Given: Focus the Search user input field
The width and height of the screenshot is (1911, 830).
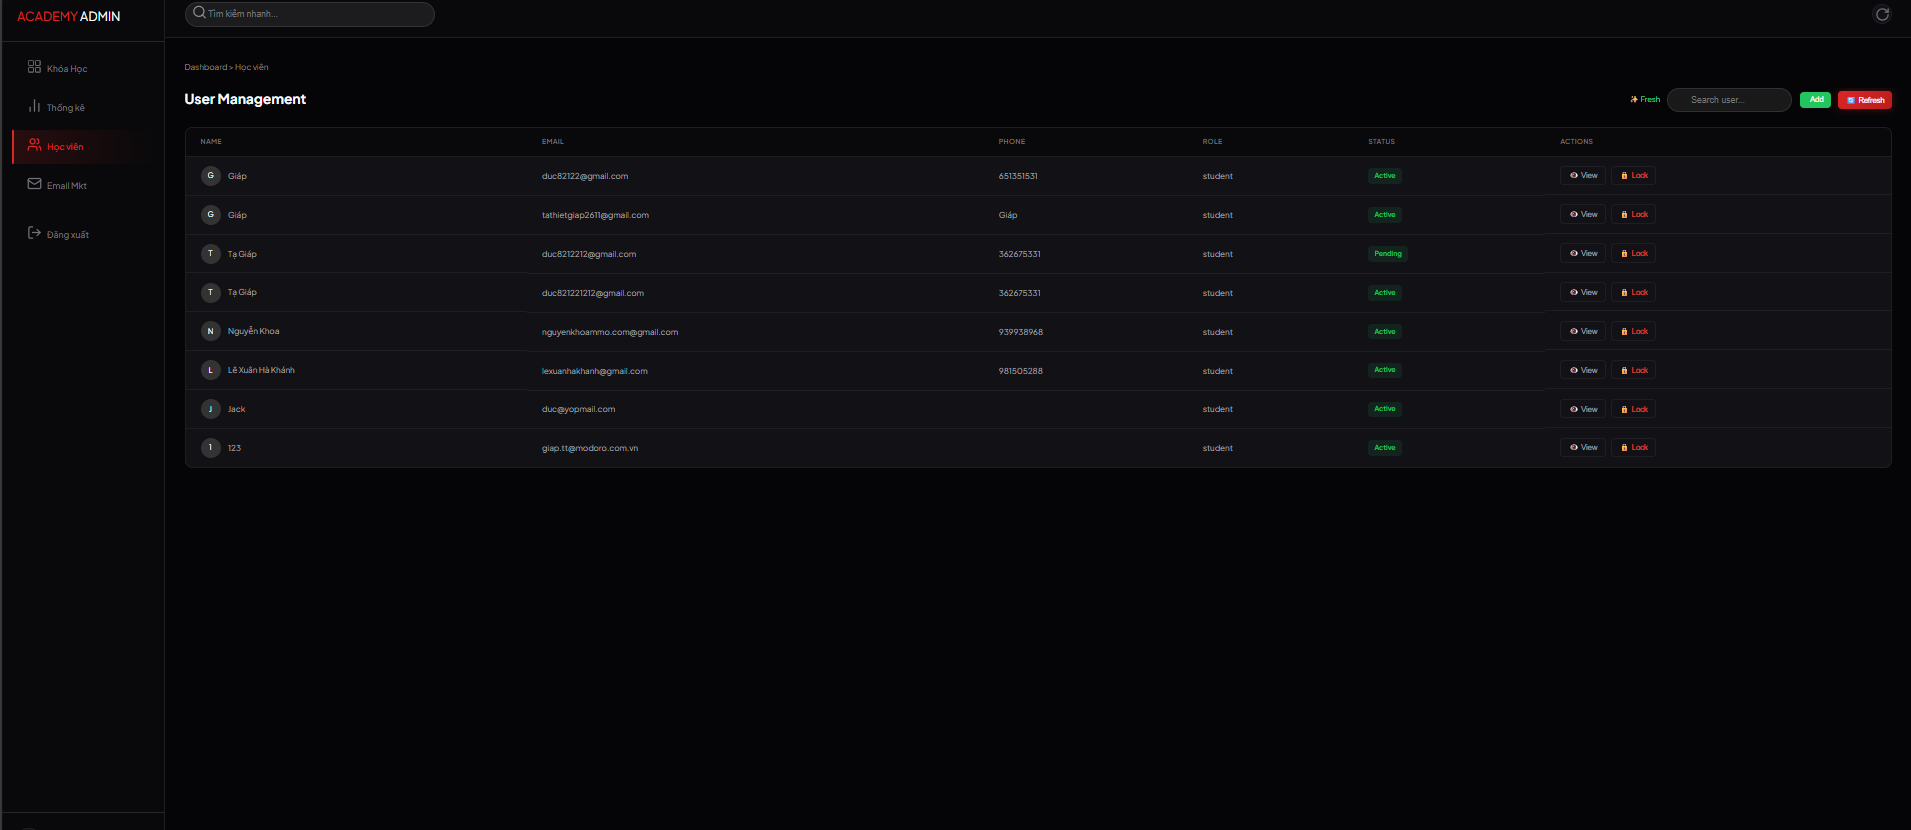Looking at the screenshot, I should click(1729, 100).
